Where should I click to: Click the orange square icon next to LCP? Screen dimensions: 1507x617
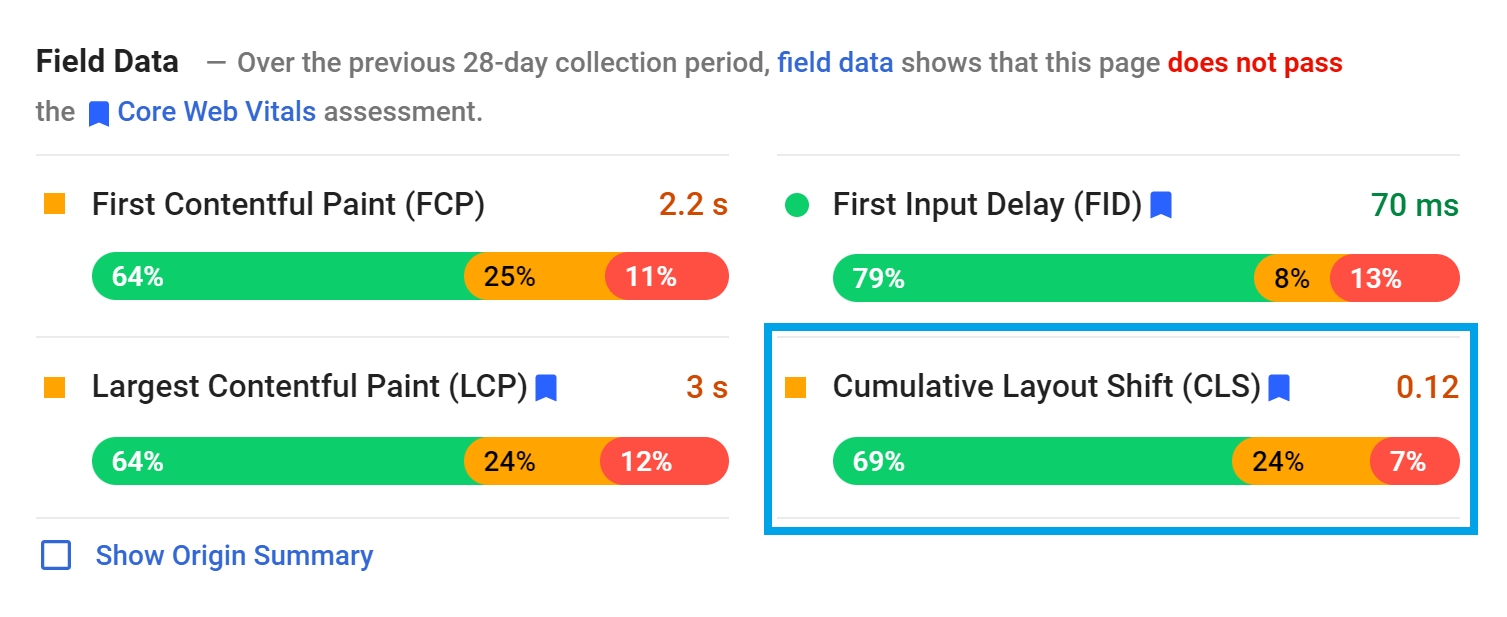point(54,386)
